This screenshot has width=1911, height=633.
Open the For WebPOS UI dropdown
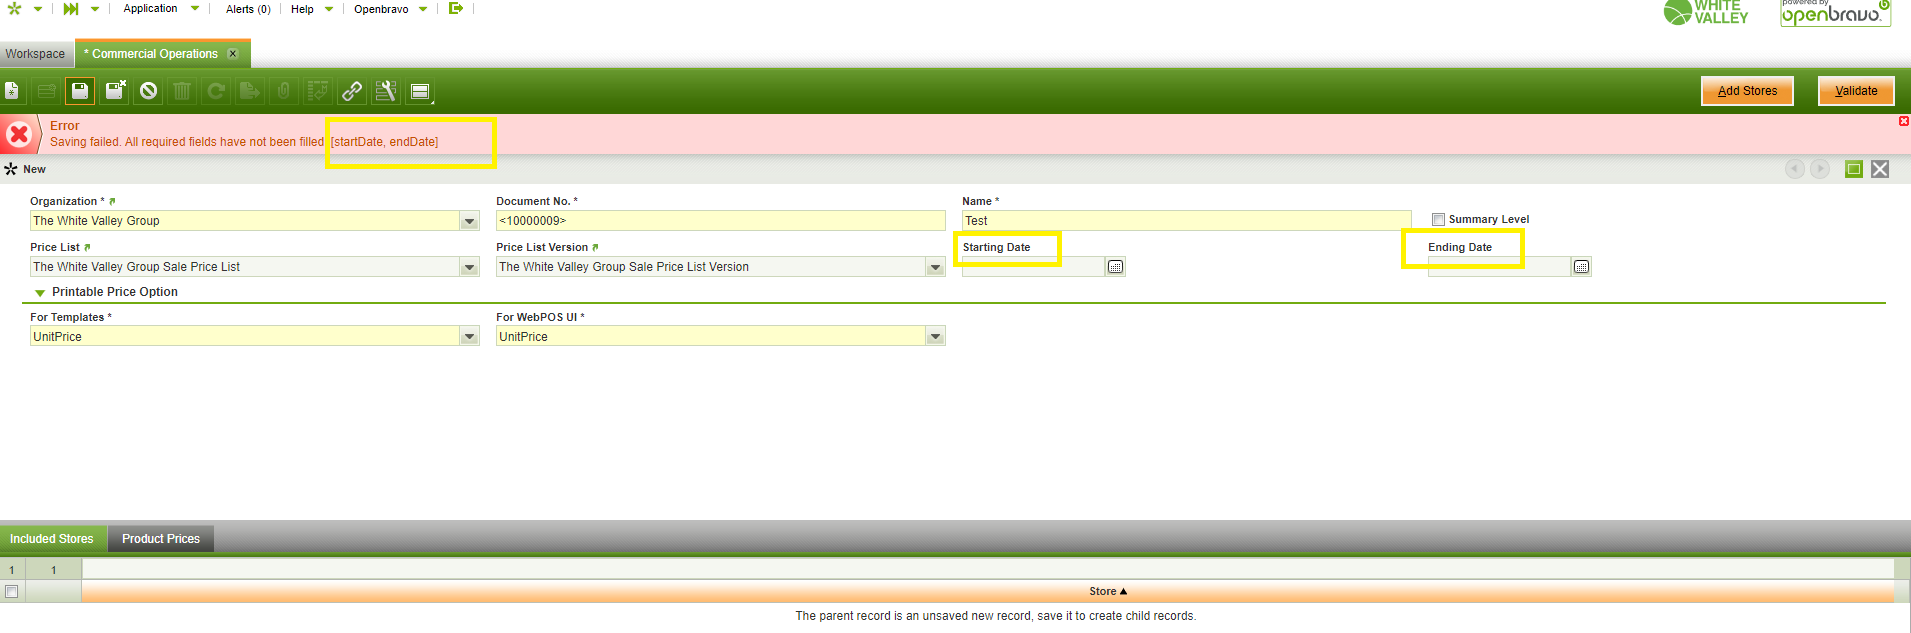point(935,337)
